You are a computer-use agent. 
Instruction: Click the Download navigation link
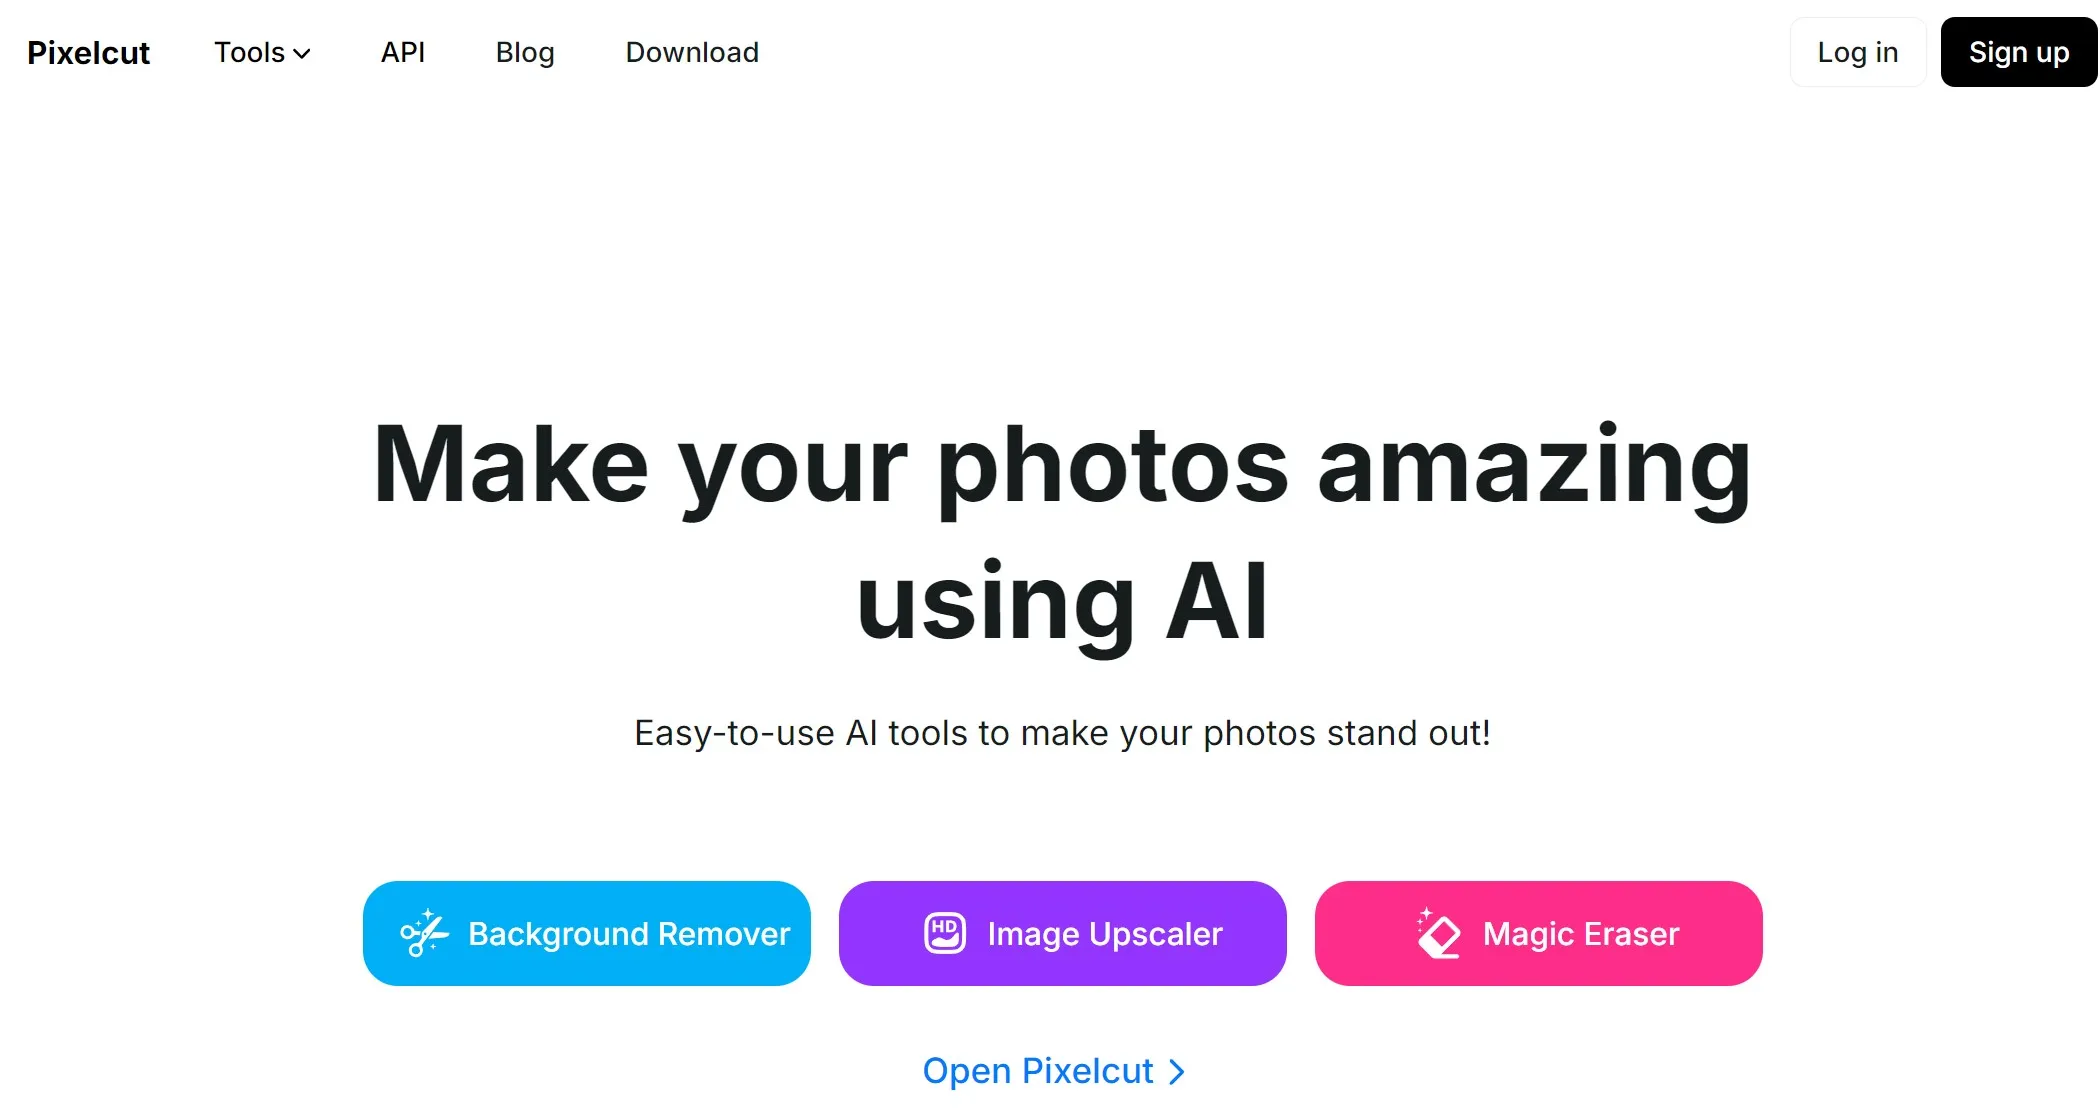[x=692, y=51]
